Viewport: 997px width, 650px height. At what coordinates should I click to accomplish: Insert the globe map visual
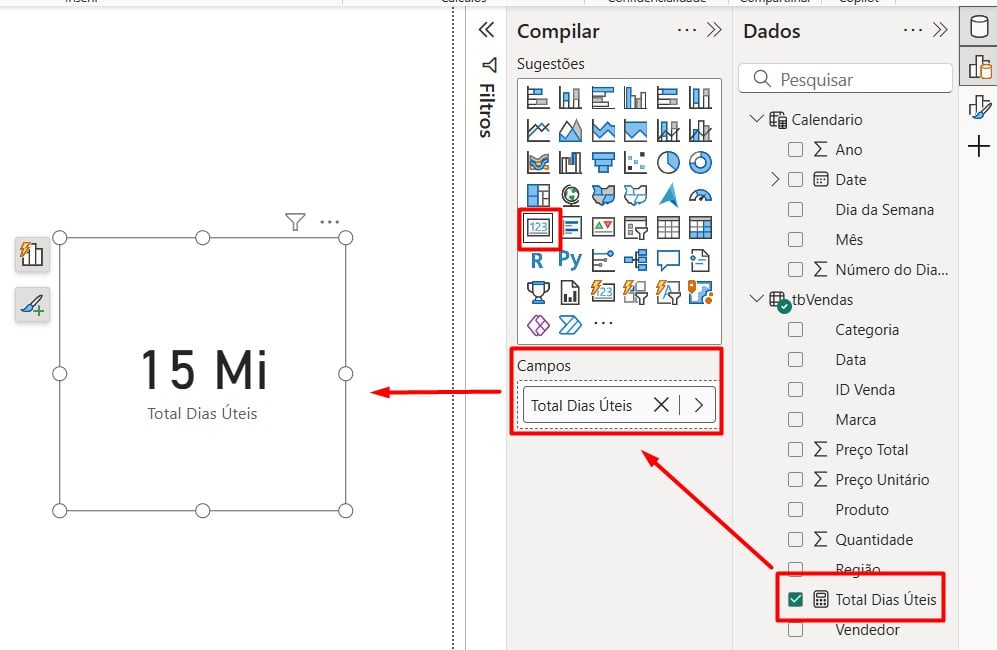click(570, 195)
